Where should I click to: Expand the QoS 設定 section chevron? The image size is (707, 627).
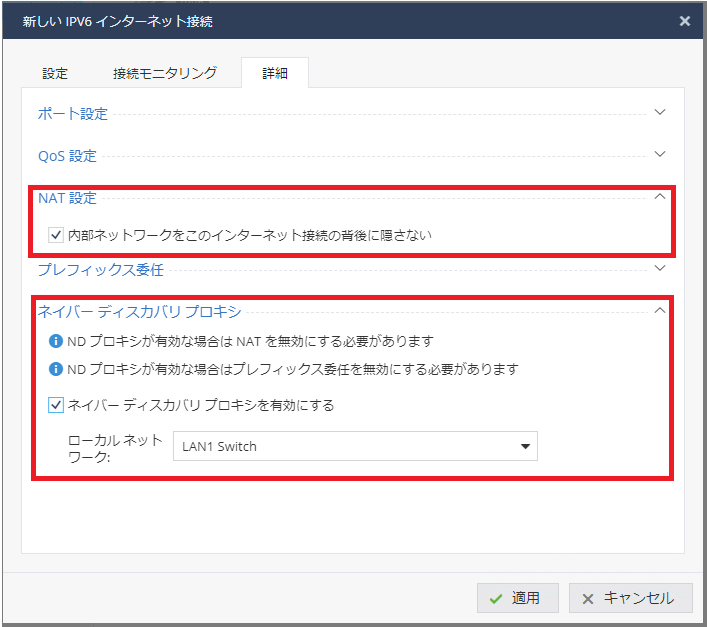point(659,154)
